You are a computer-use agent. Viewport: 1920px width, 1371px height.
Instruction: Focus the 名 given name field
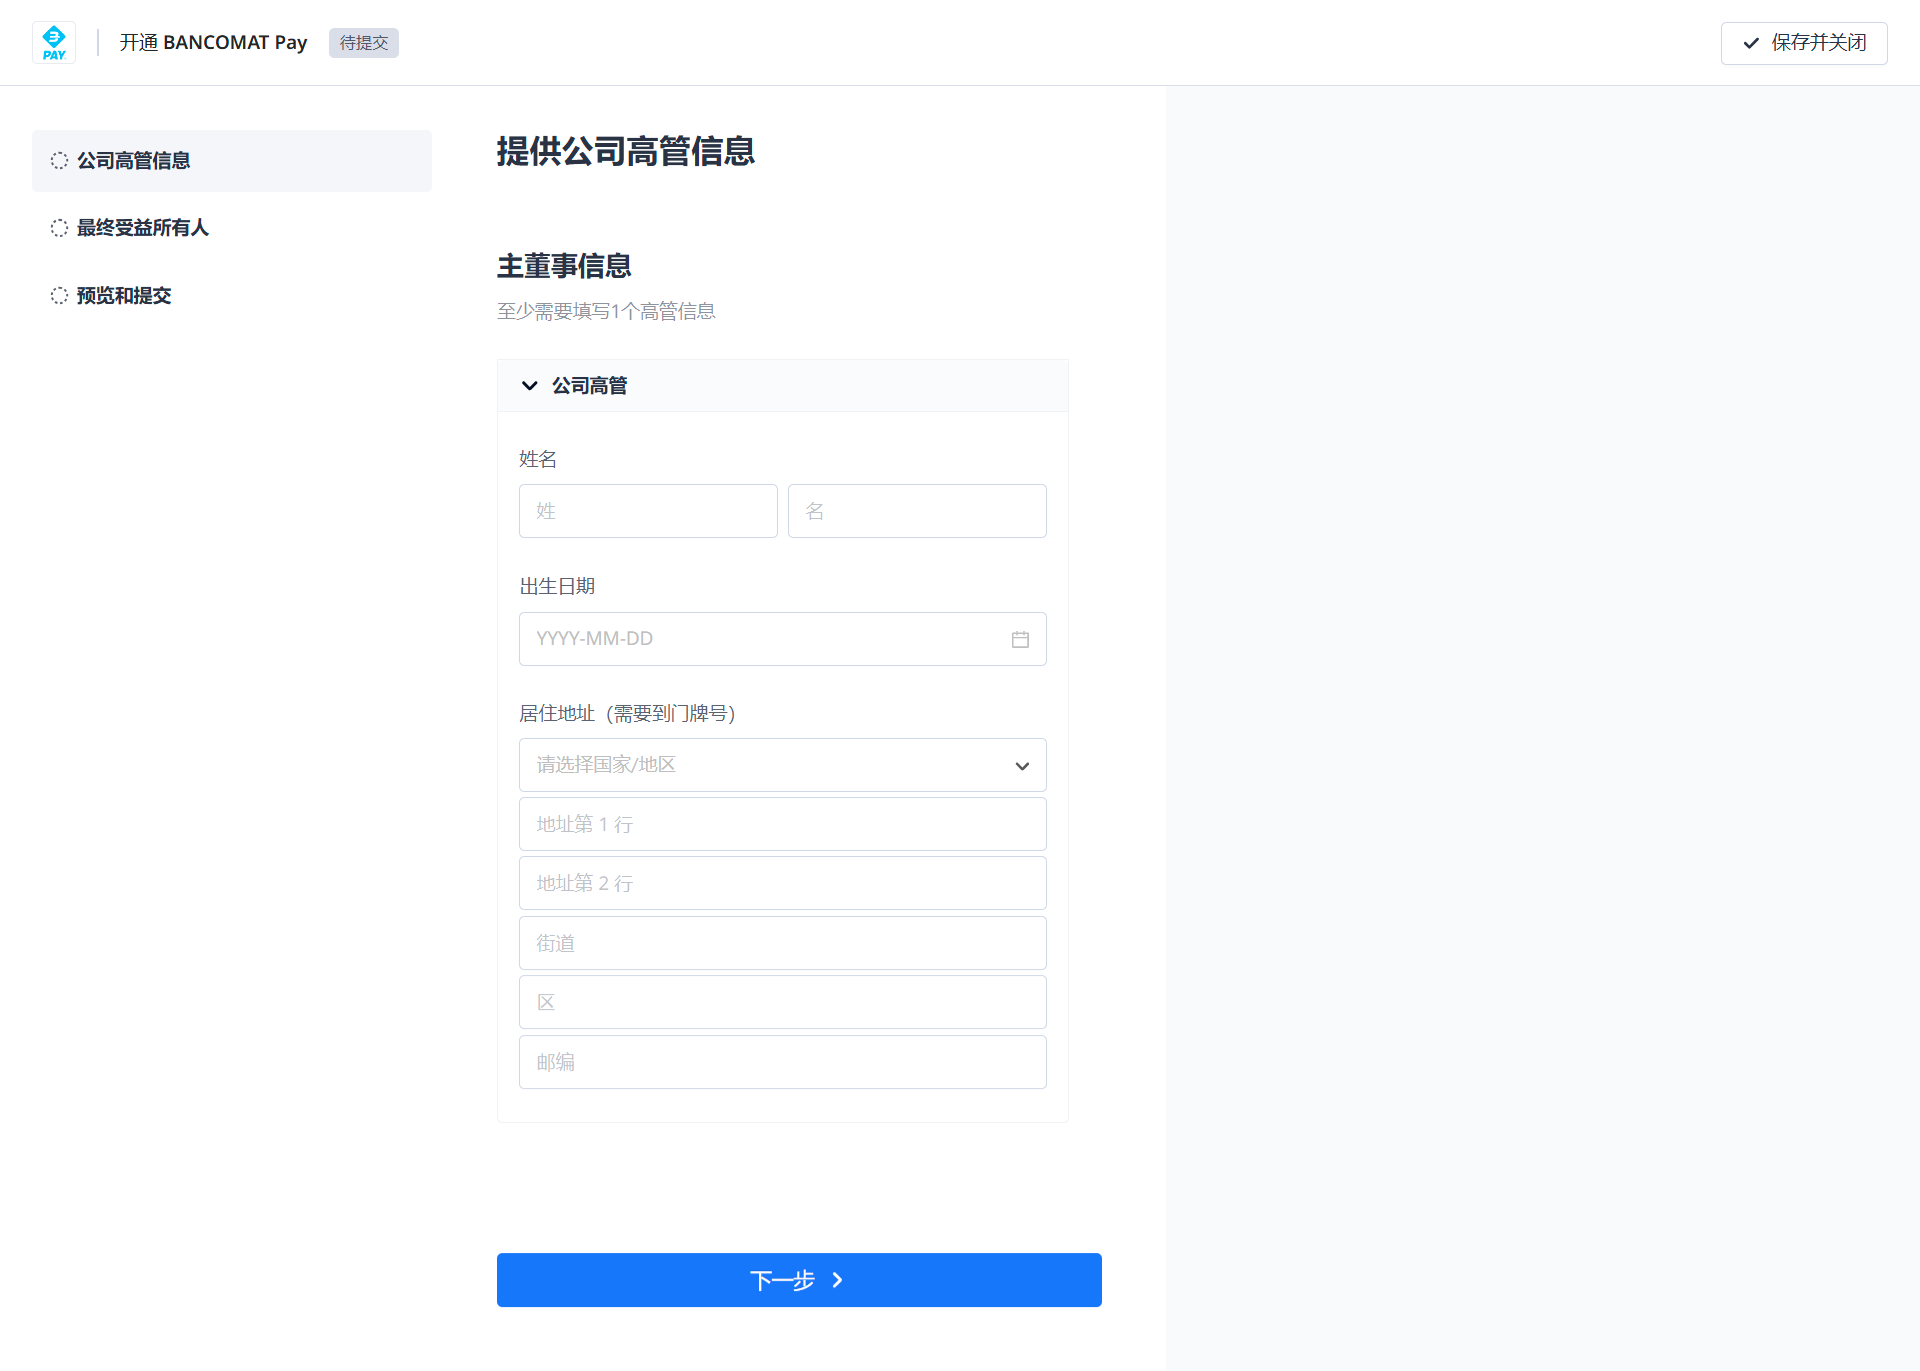pos(917,511)
